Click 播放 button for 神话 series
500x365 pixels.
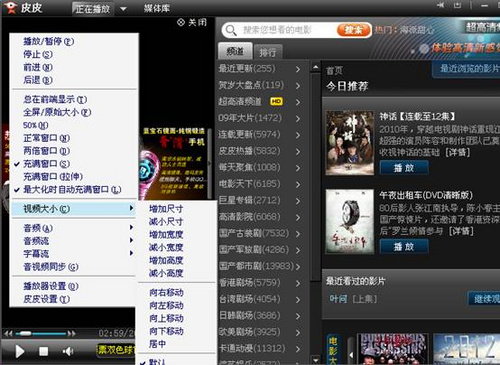tap(404, 168)
